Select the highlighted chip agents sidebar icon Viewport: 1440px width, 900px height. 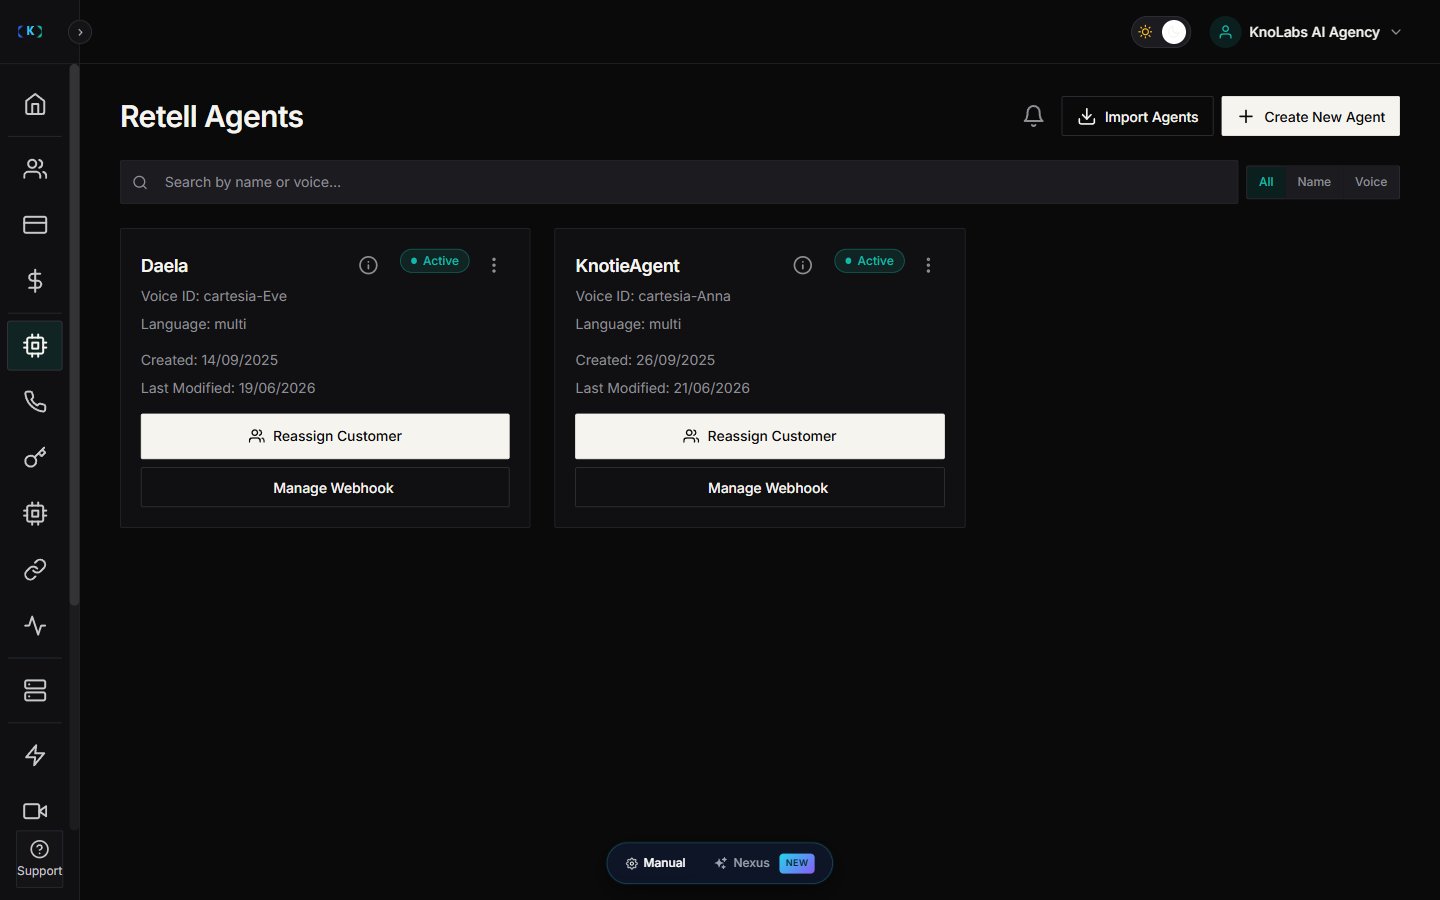click(x=35, y=346)
